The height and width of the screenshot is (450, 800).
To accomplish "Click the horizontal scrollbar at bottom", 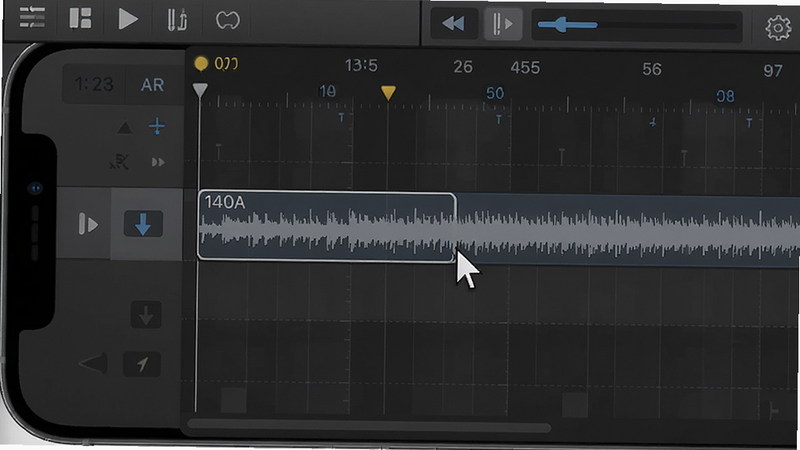I will point(368,425).
